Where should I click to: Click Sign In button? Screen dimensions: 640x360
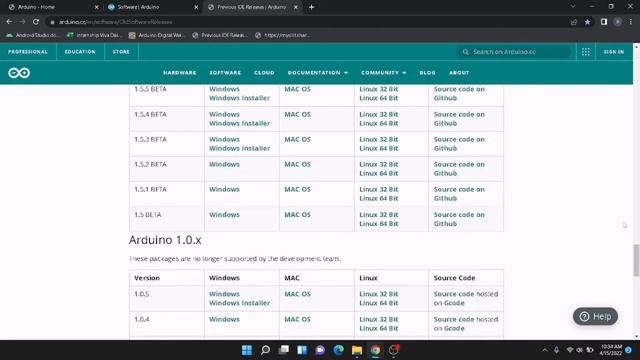[614, 52]
